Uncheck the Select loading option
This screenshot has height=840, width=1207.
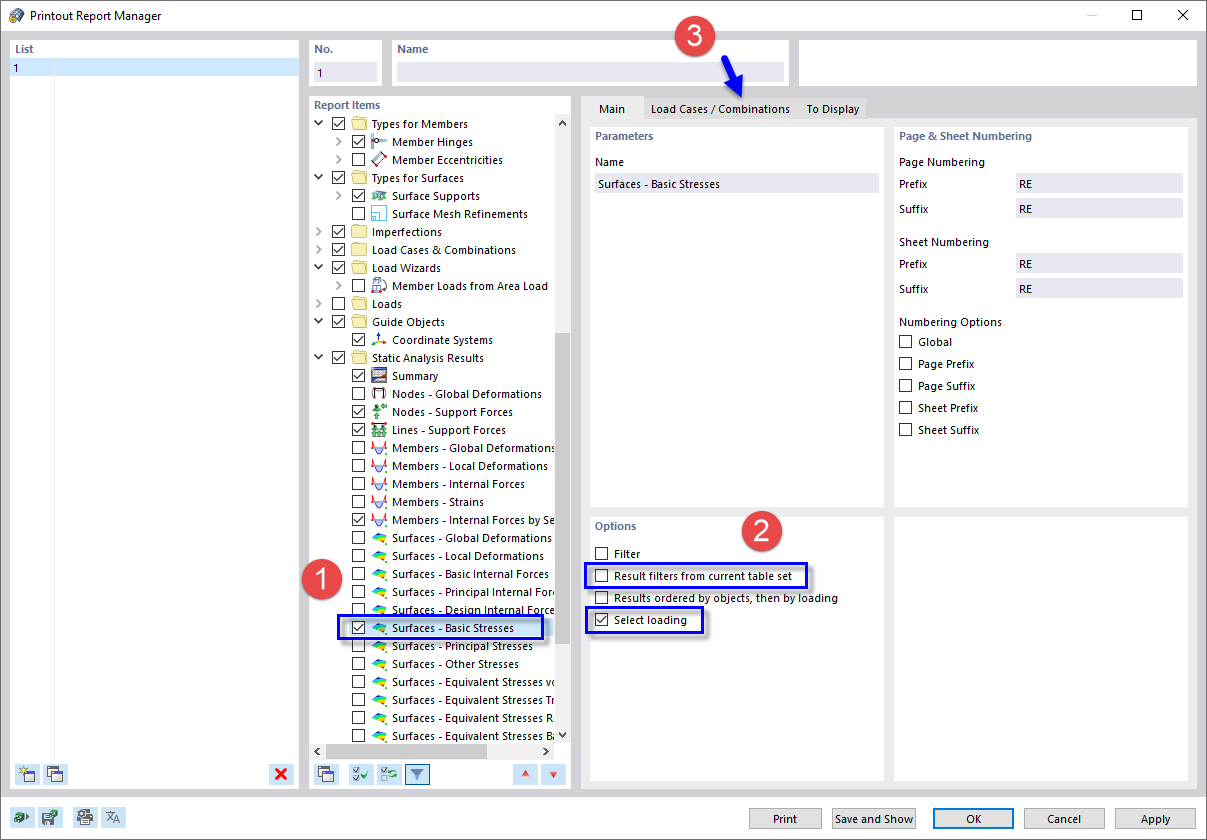coord(601,620)
